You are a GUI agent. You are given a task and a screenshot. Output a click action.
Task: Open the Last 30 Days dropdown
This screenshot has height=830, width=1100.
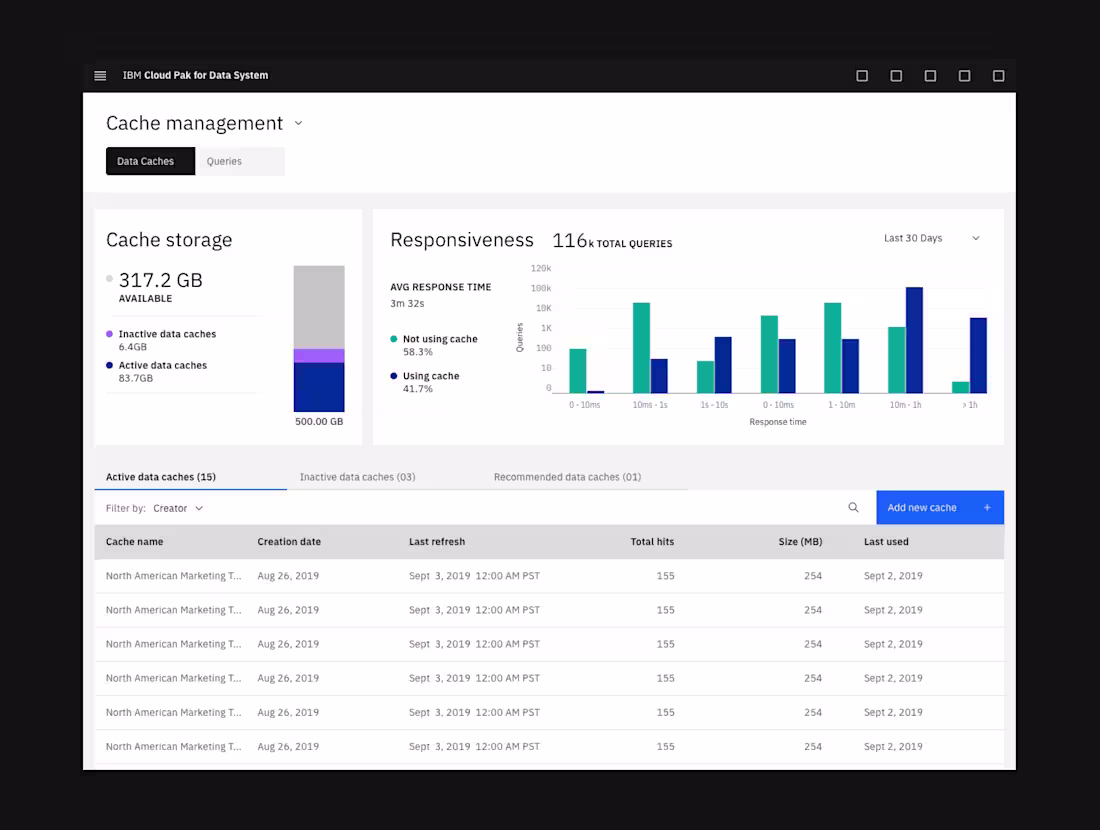tap(930, 238)
